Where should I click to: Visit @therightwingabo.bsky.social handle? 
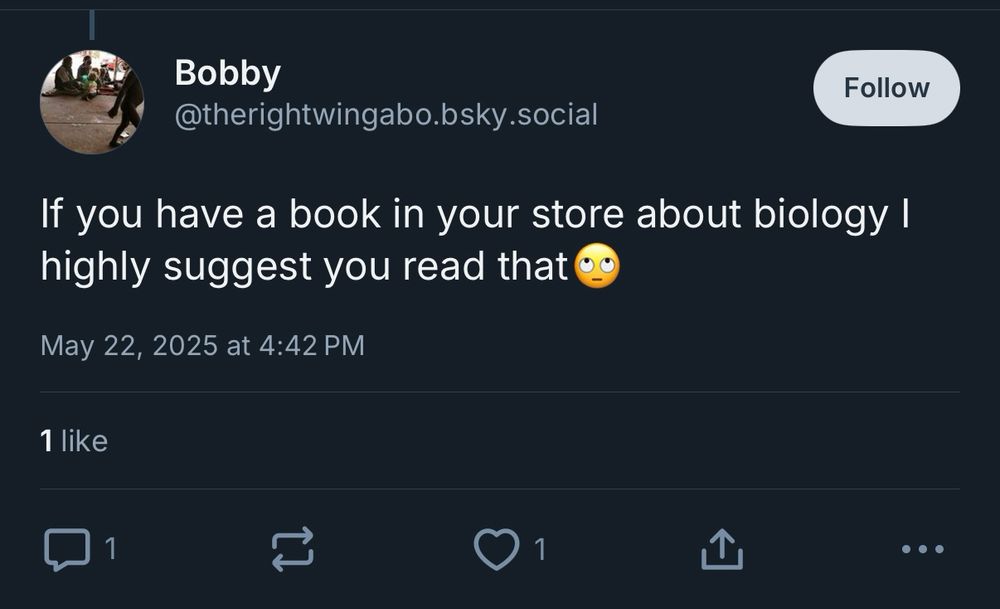pyautogui.click(x=384, y=114)
